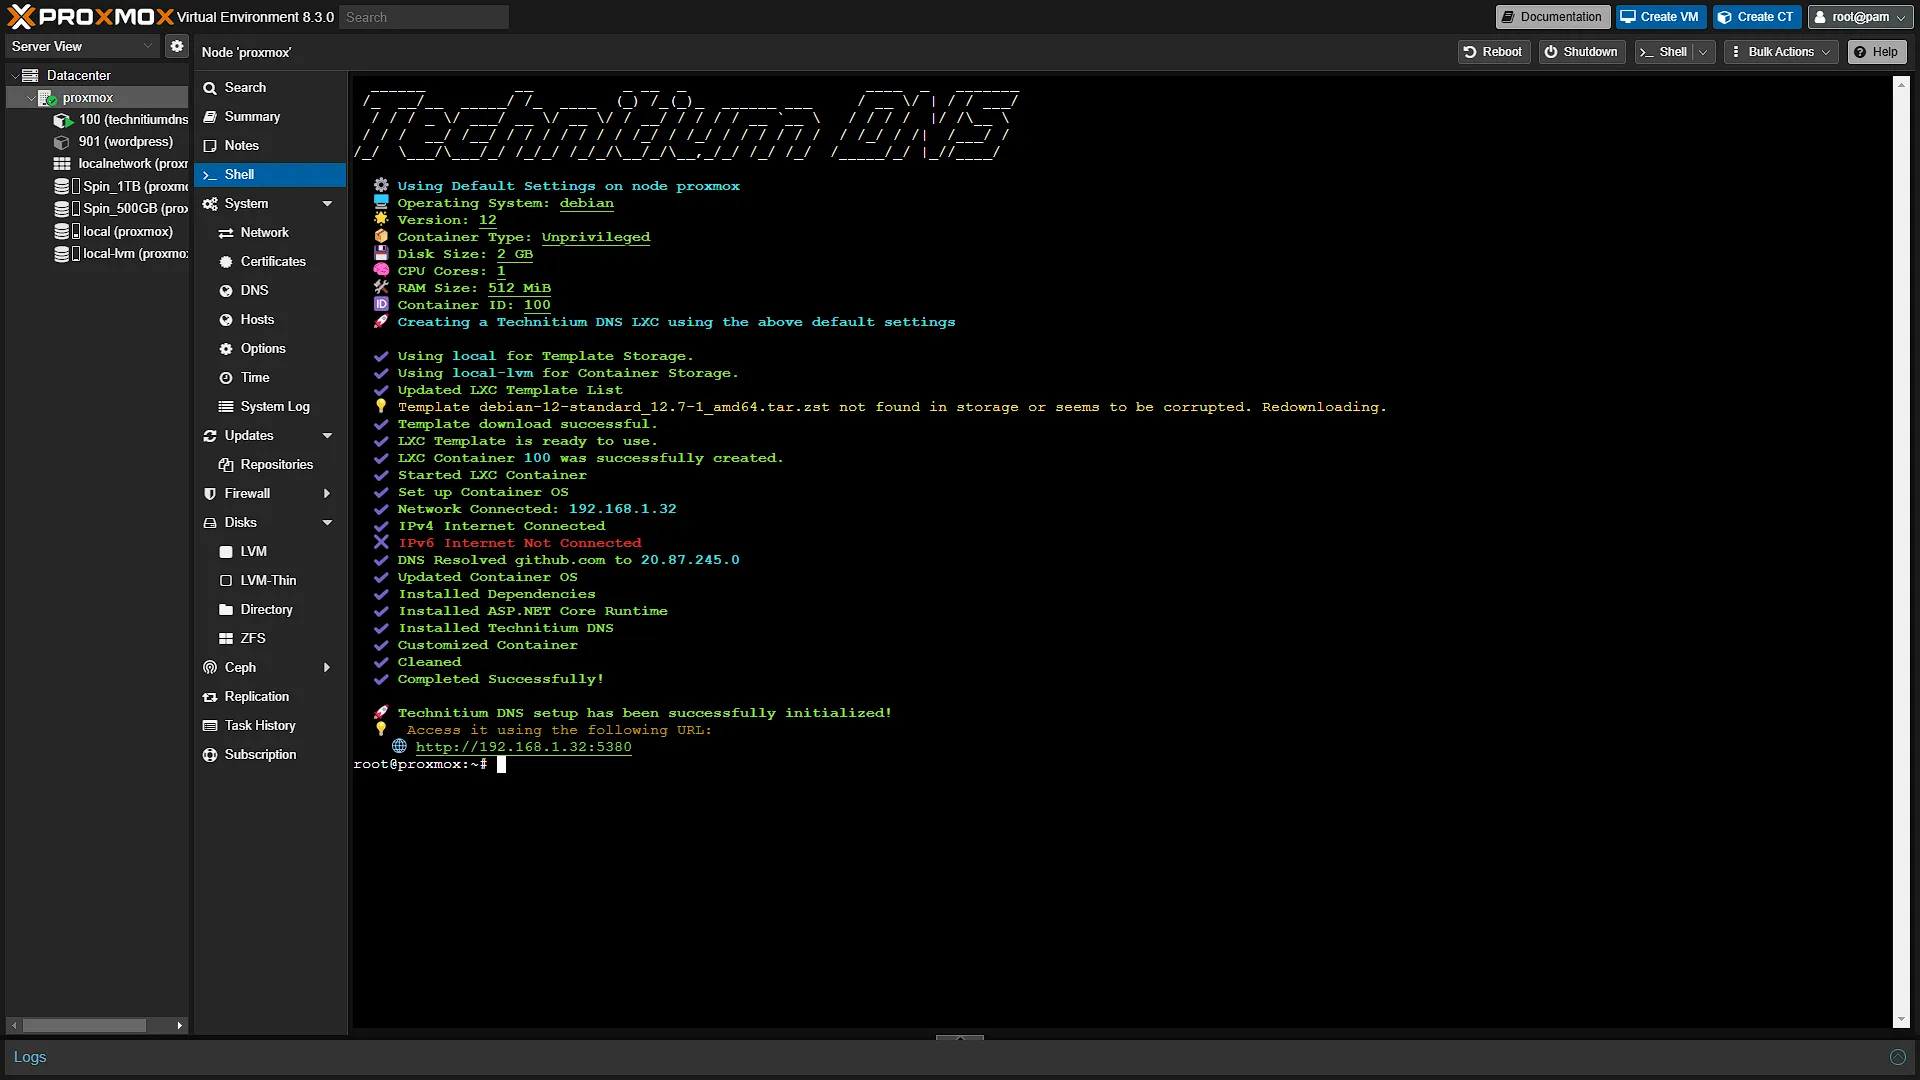Viewport: 1920px width, 1080px height.
Task: Select Spin_1TB storage entry
Action: pos(120,186)
